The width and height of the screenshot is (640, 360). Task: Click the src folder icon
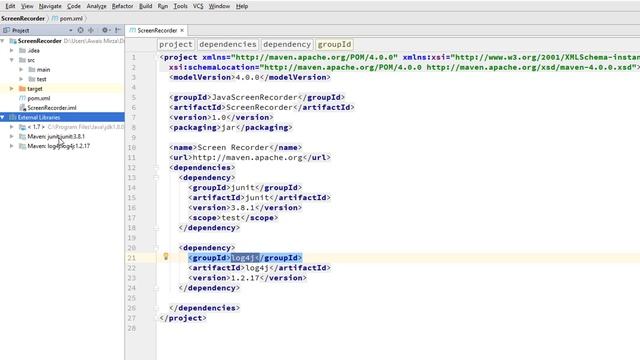pos(22,60)
